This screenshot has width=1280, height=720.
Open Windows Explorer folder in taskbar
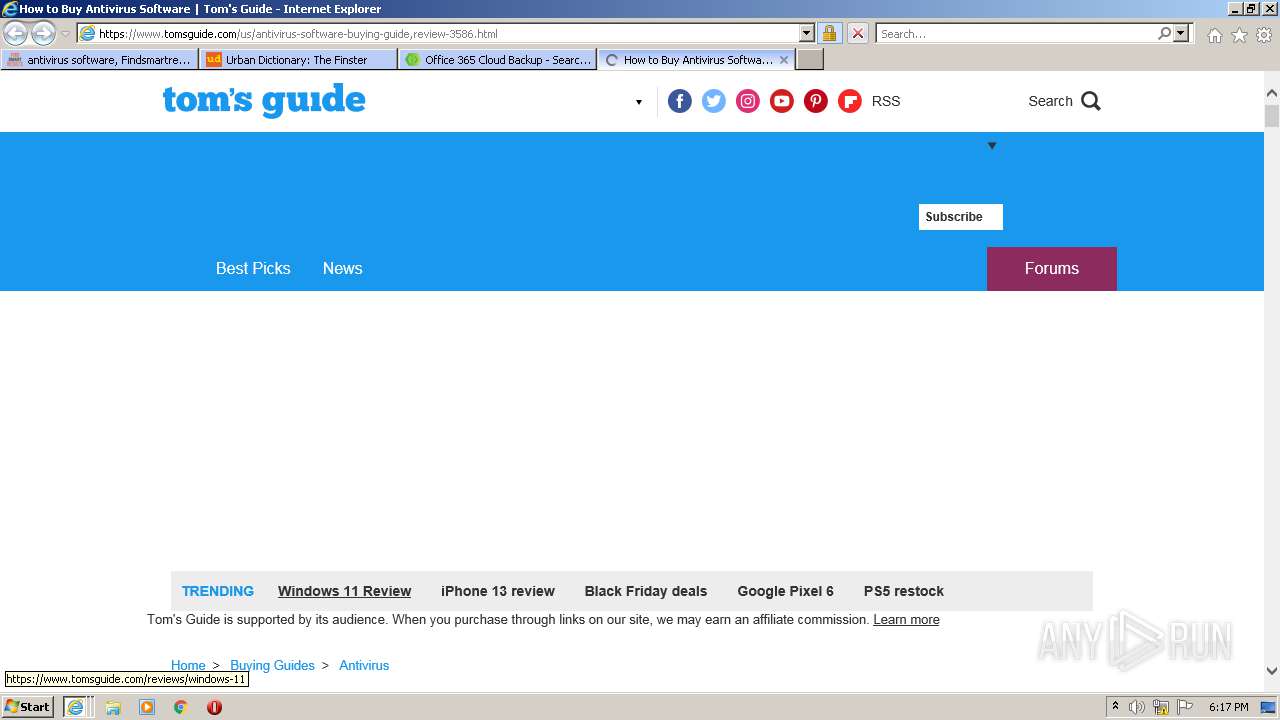click(x=113, y=707)
